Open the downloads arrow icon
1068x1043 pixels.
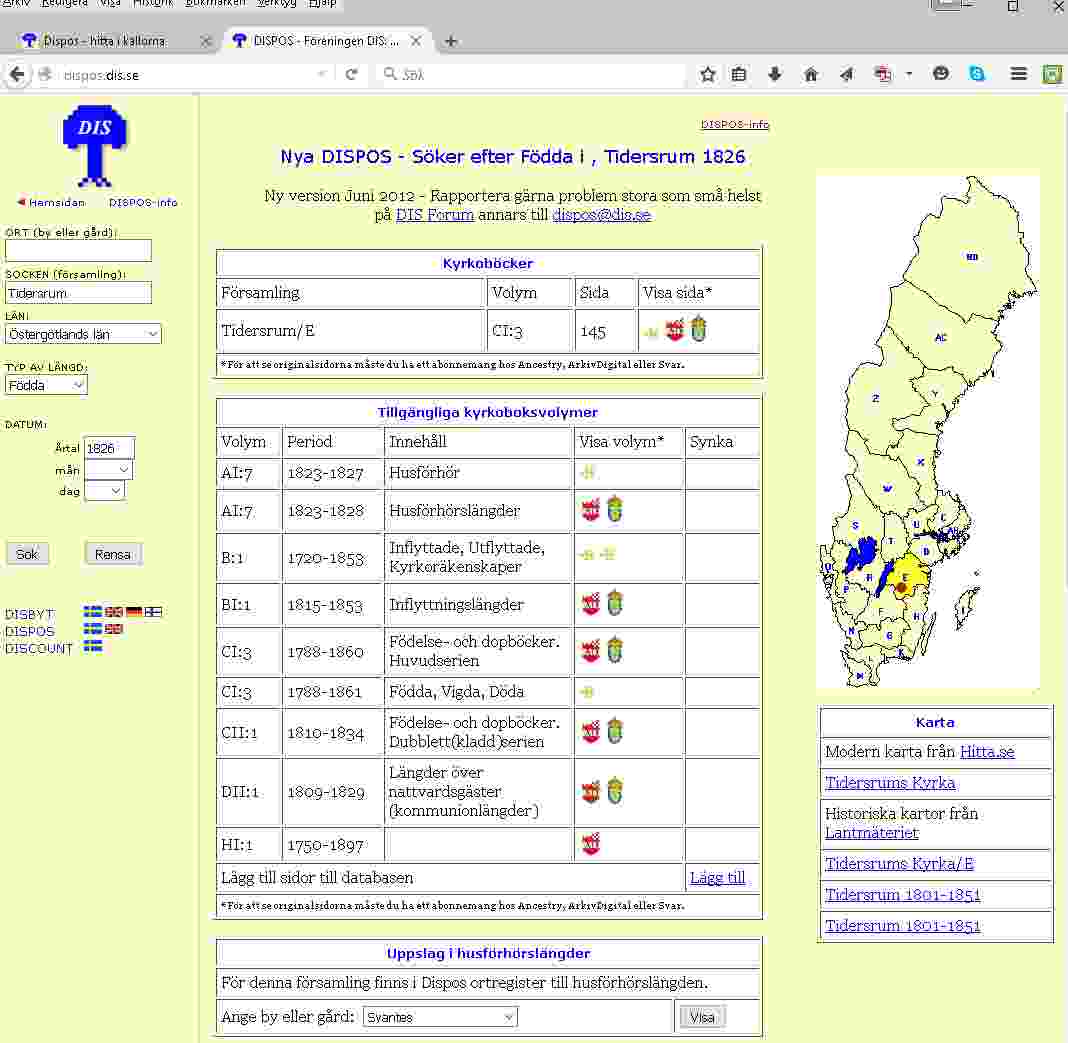click(774, 74)
